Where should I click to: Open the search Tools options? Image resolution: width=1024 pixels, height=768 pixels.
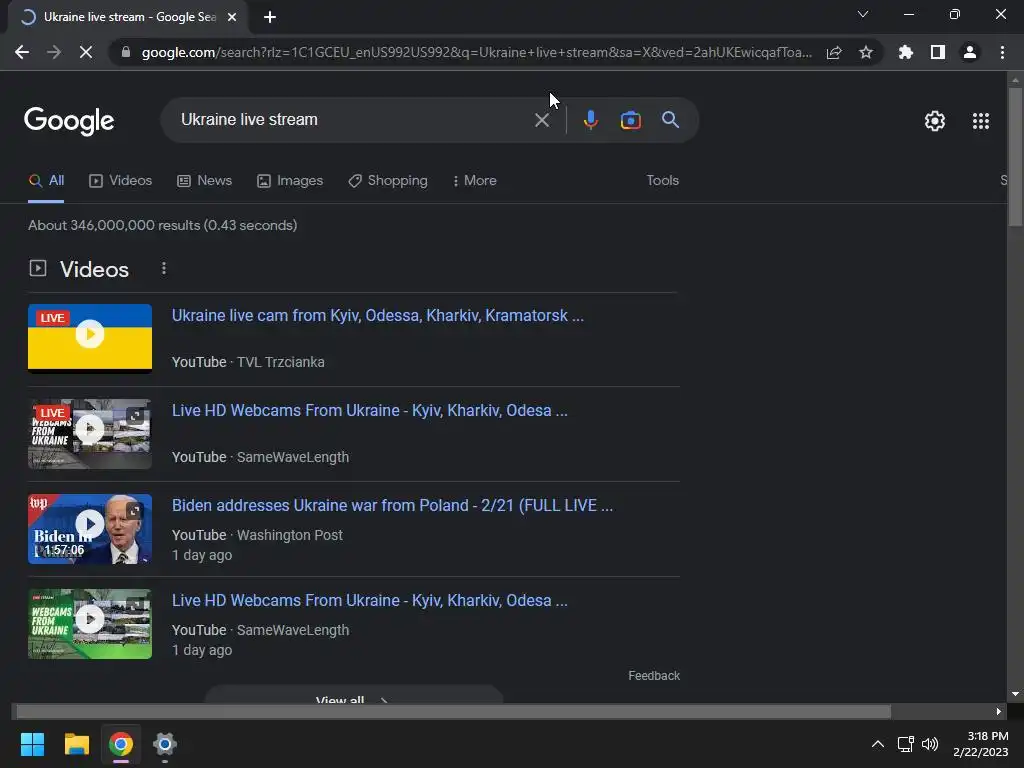pyautogui.click(x=662, y=181)
